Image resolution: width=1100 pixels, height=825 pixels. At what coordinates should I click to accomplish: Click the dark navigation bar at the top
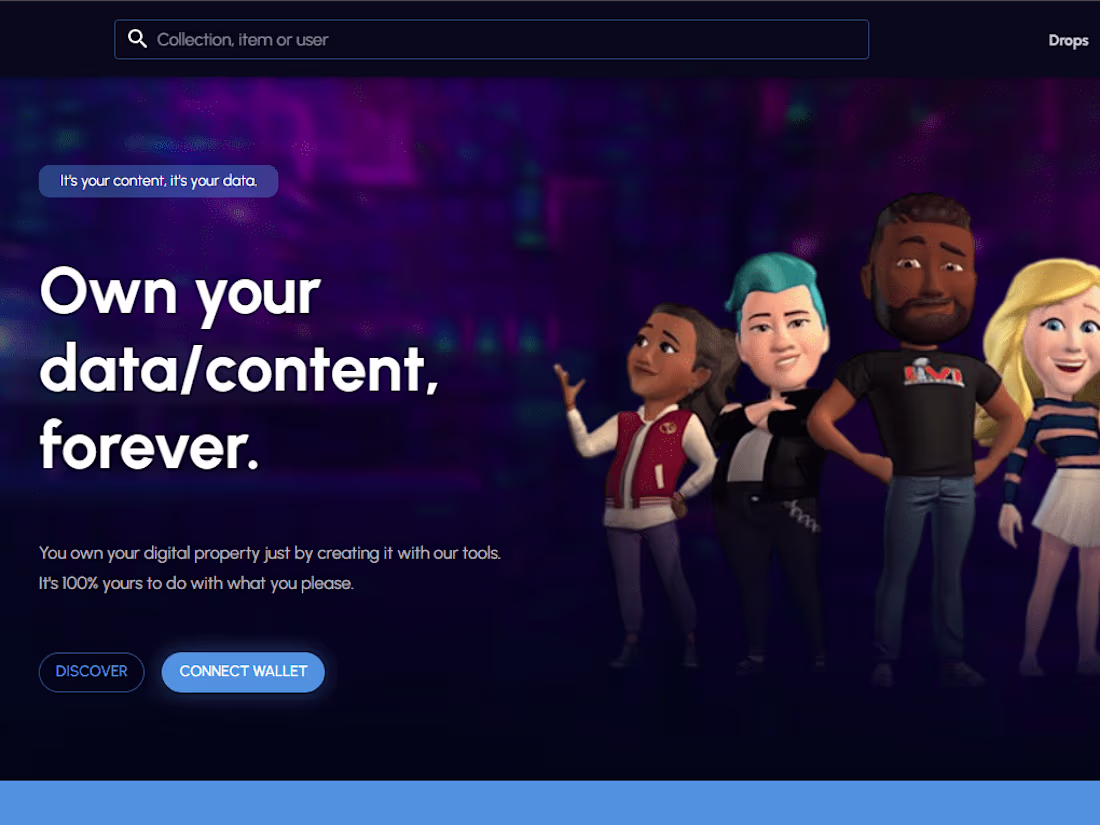pos(550,39)
